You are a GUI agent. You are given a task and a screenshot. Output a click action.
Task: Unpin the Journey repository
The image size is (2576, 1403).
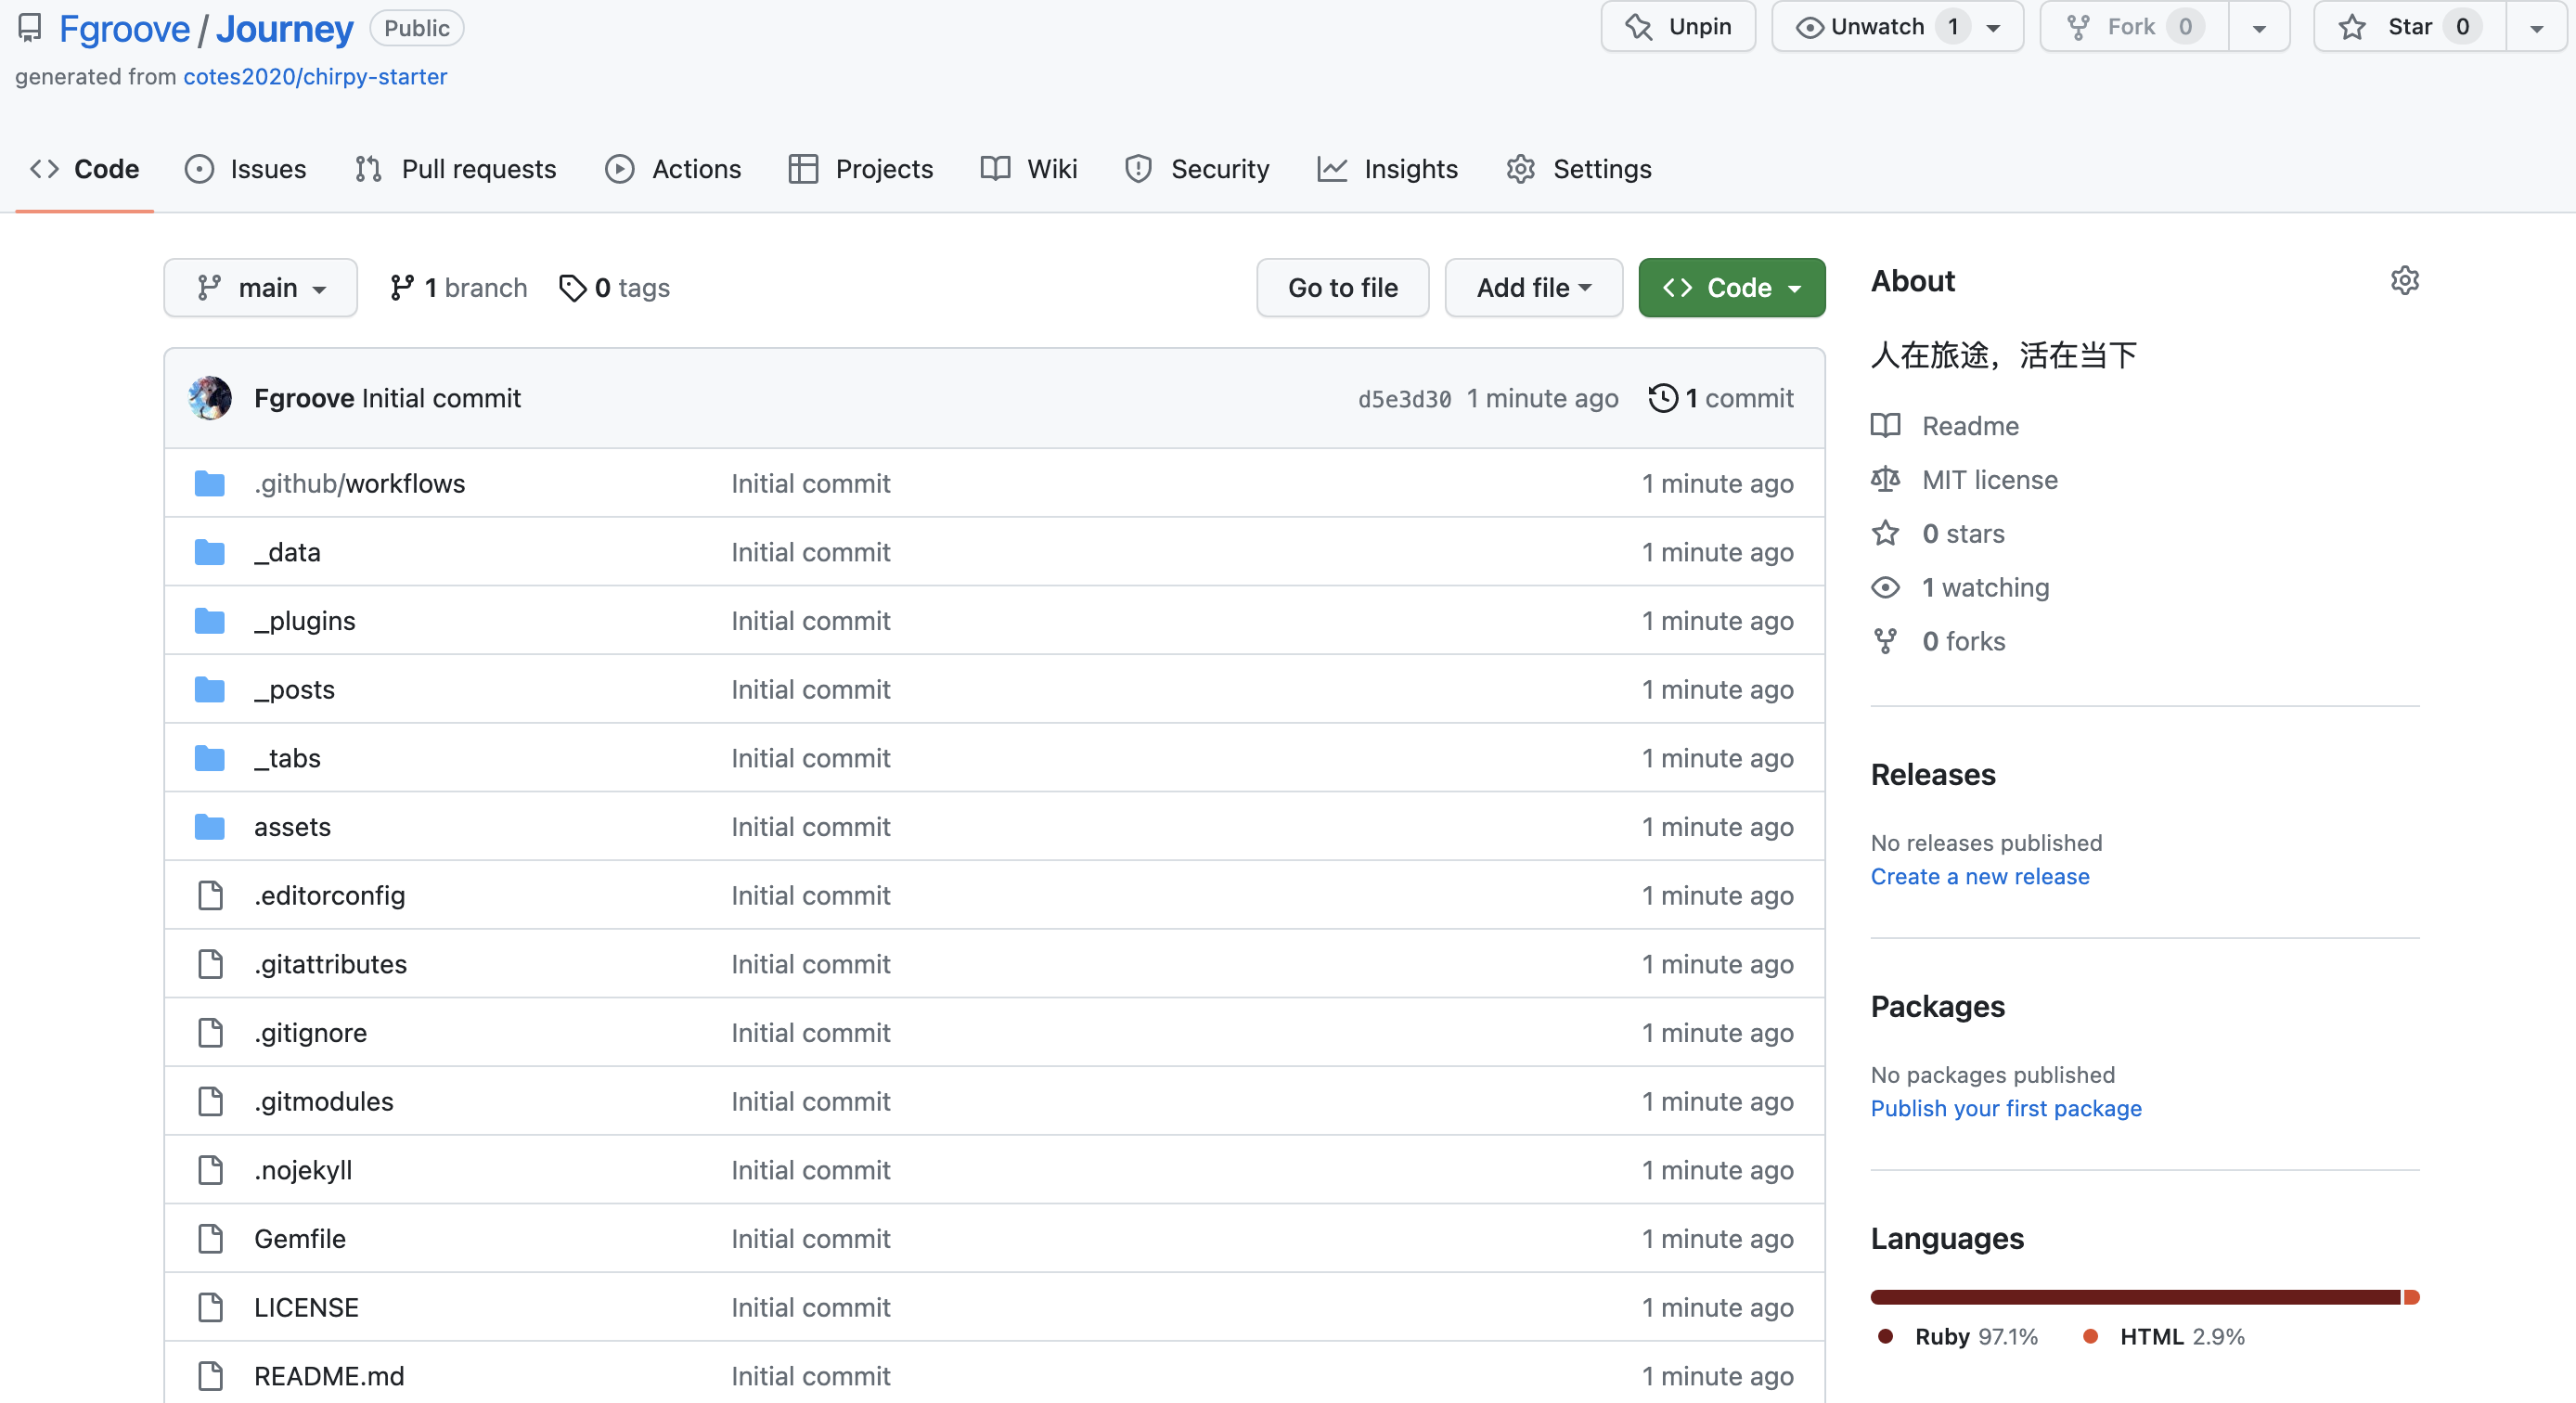[1678, 27]
